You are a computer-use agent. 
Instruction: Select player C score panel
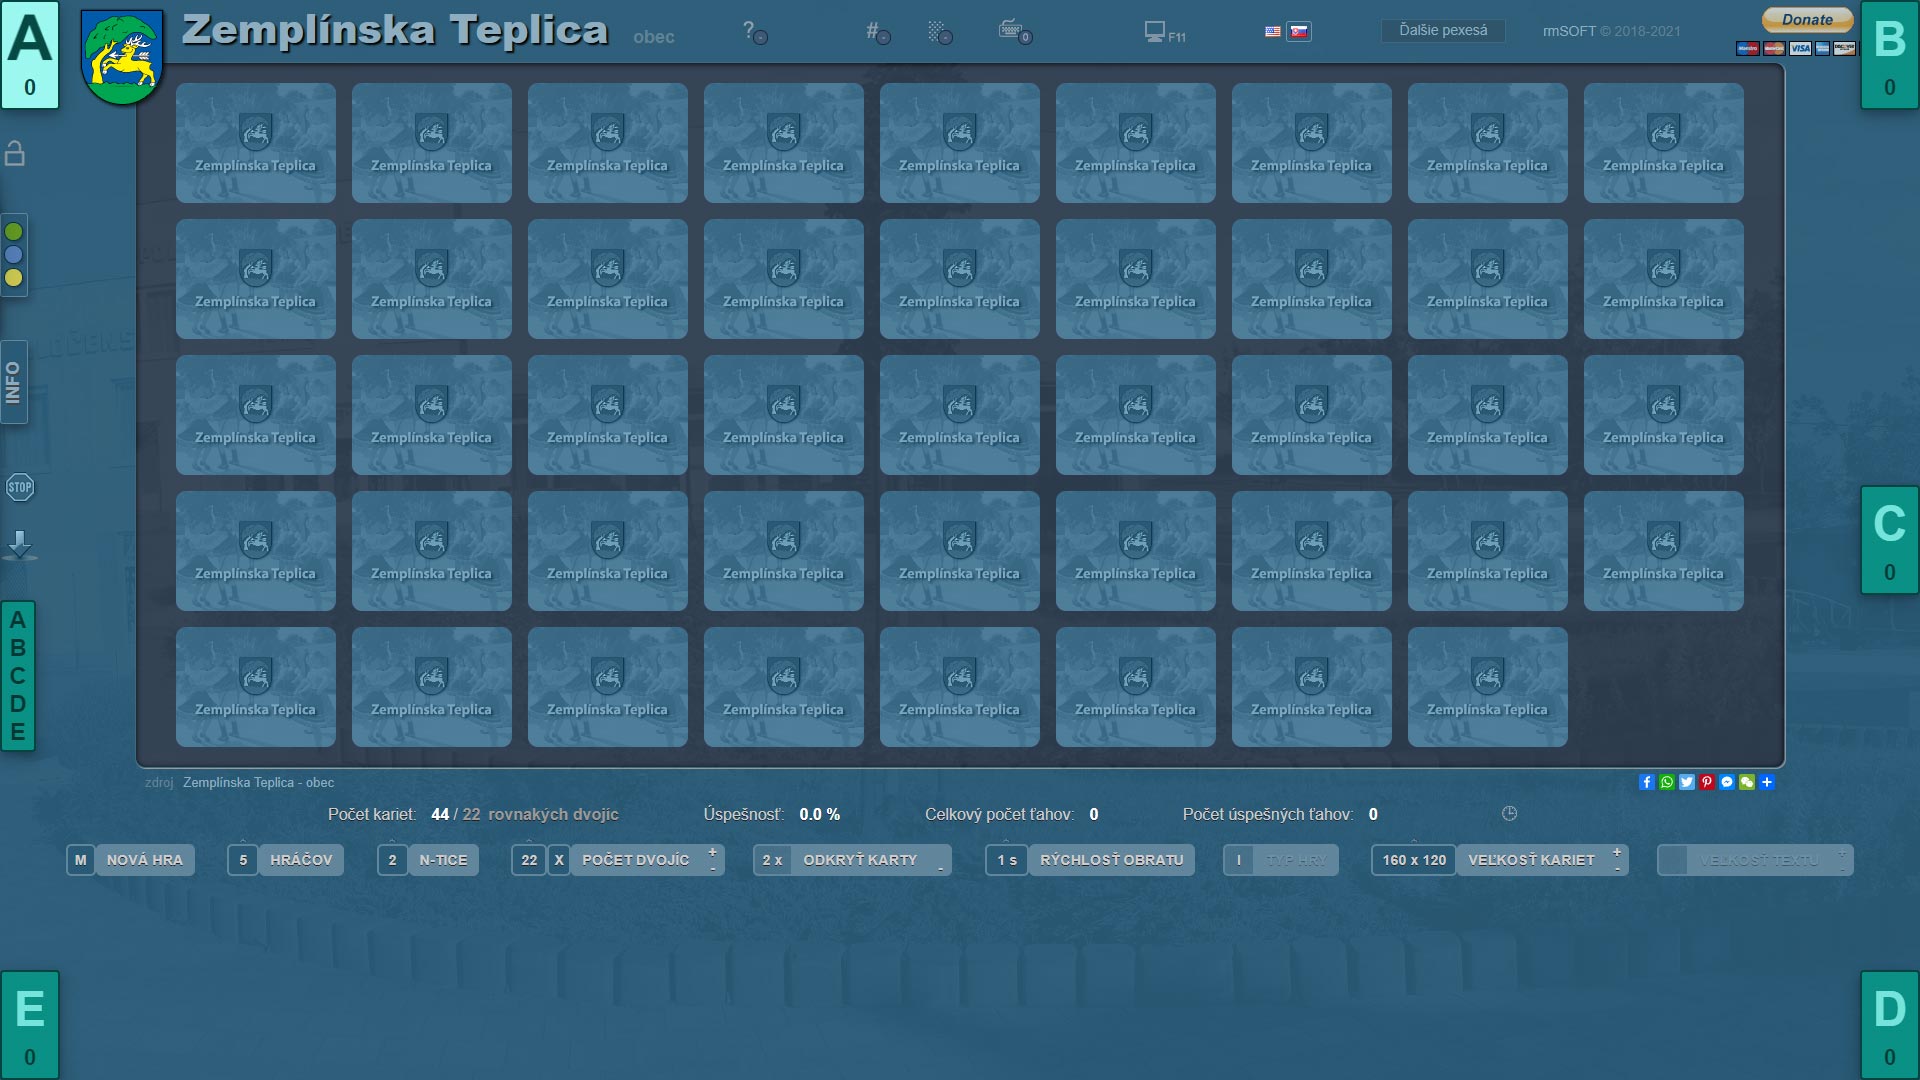pyautogui.click(x=1890, y=540)
